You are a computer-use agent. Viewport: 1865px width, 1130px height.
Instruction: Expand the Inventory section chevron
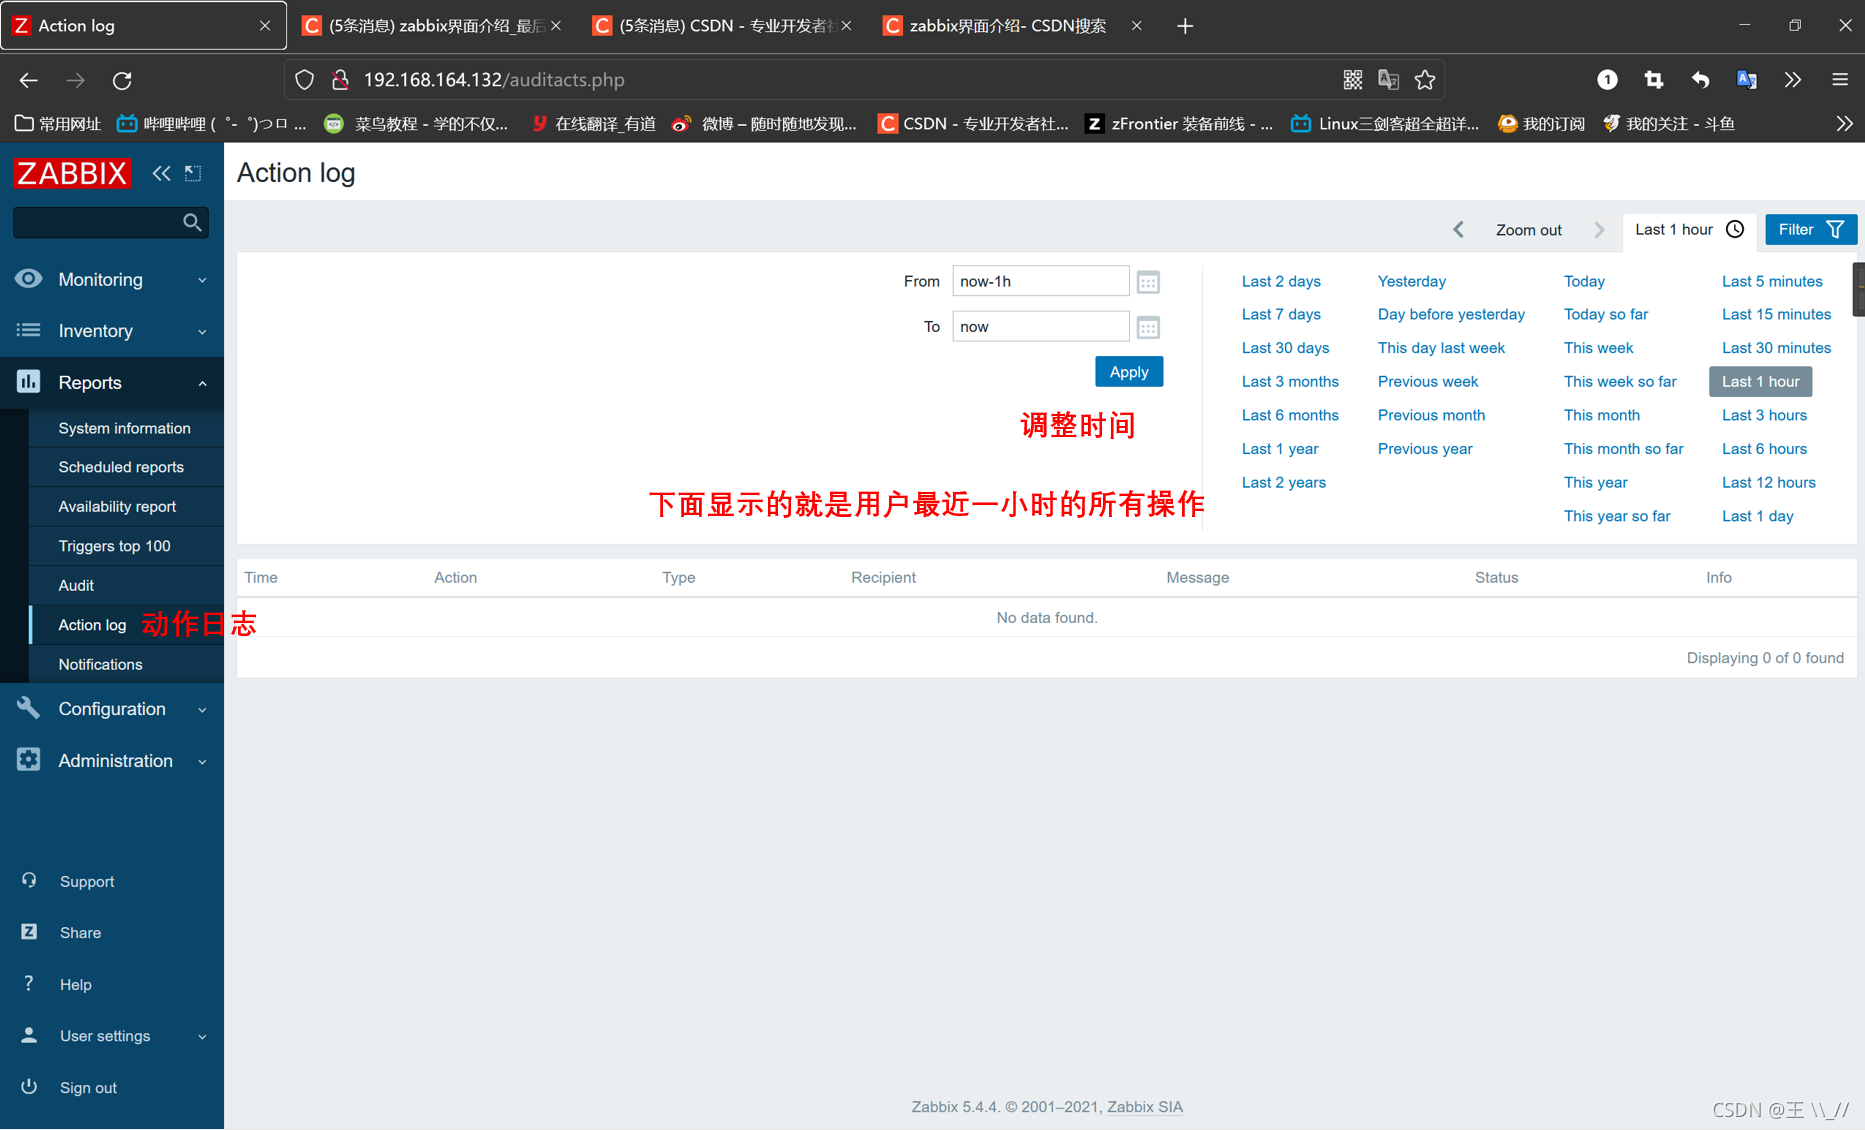click(x=203, y=331)
